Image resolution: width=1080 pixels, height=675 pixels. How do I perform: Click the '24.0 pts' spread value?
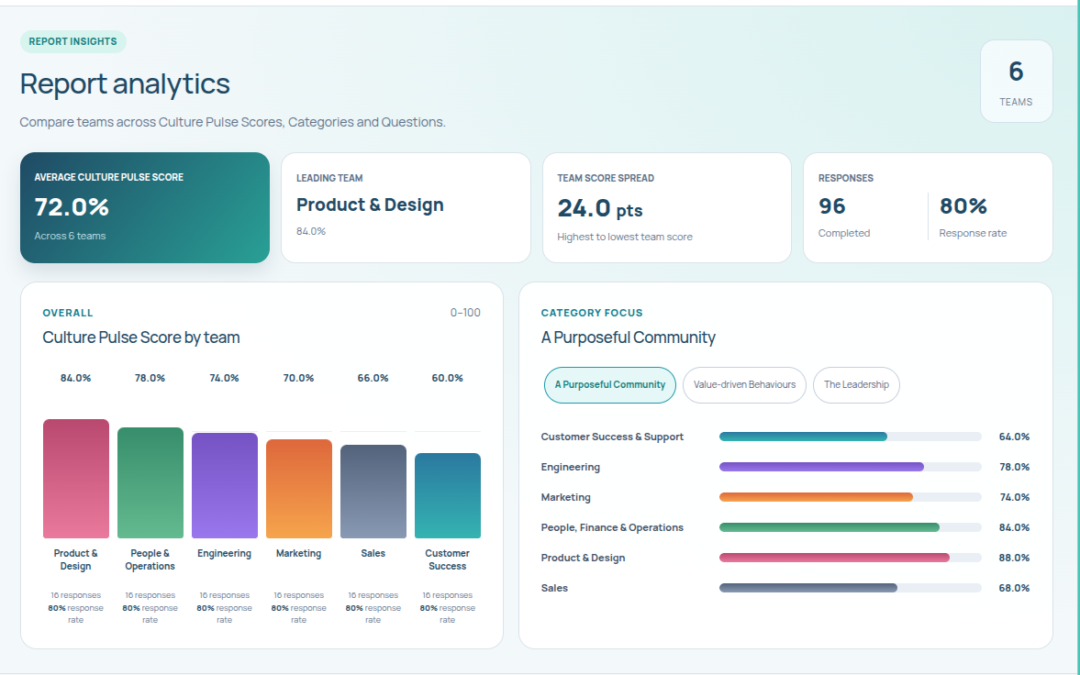[600, 208]
